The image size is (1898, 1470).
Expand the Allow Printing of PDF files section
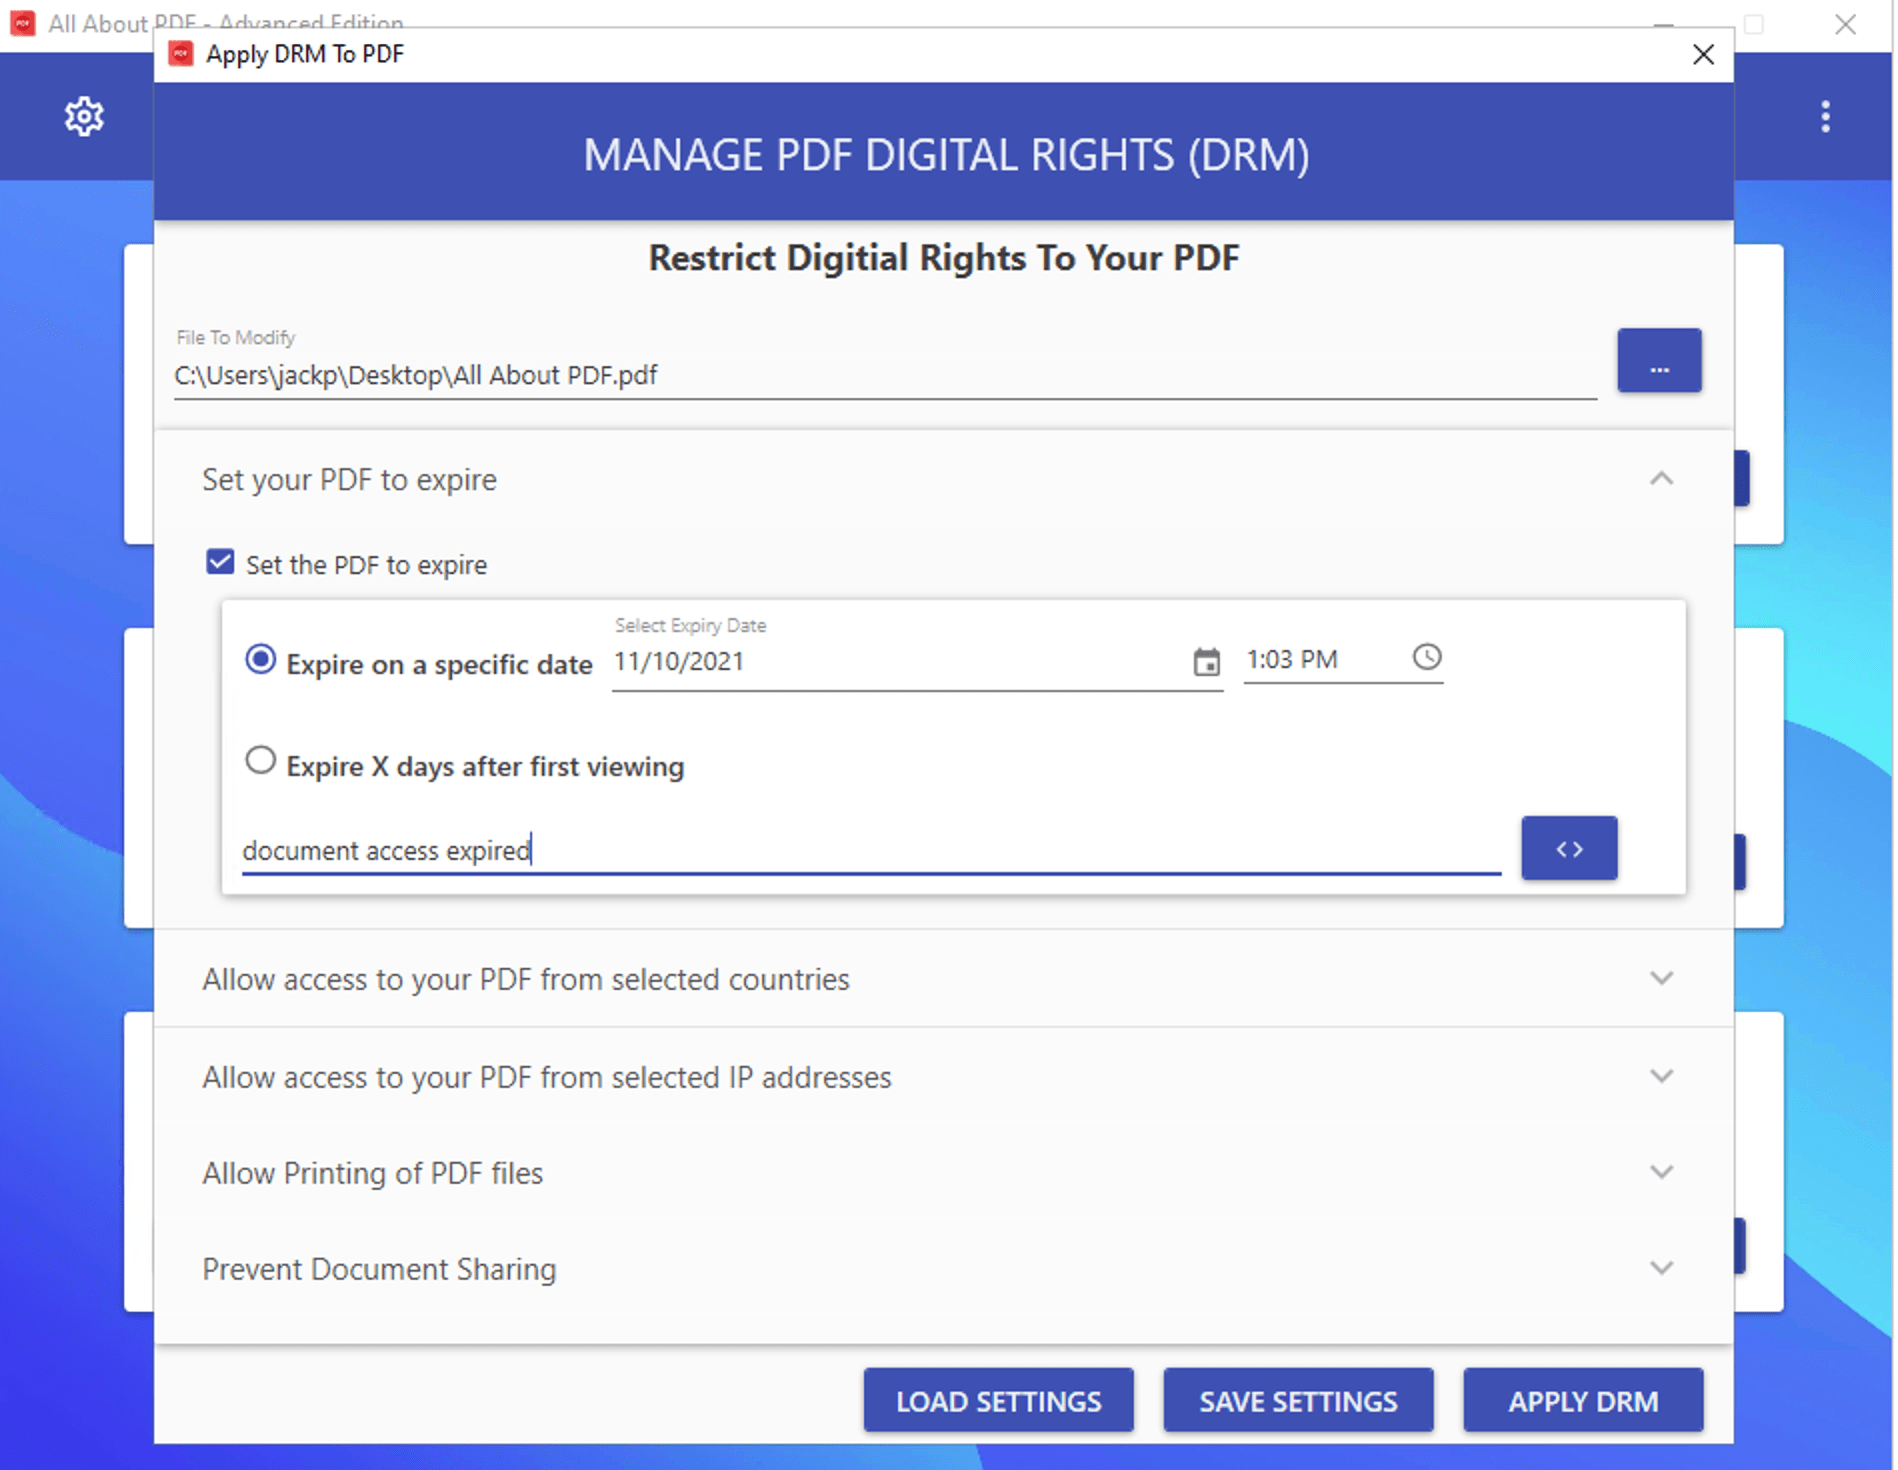tap(1663, 1172)
